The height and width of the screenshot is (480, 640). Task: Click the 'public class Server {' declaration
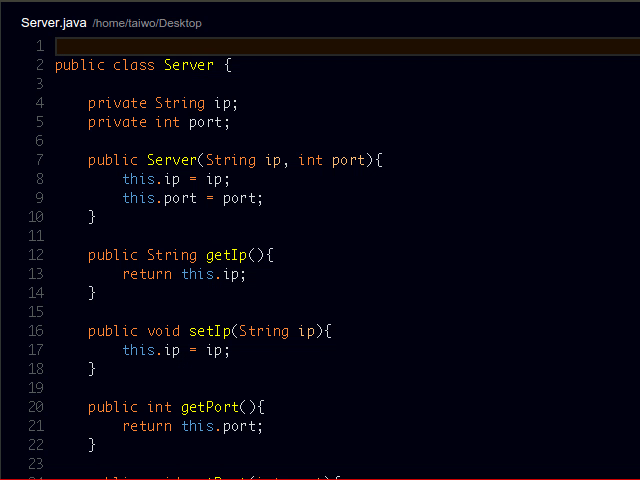(143, 65)
